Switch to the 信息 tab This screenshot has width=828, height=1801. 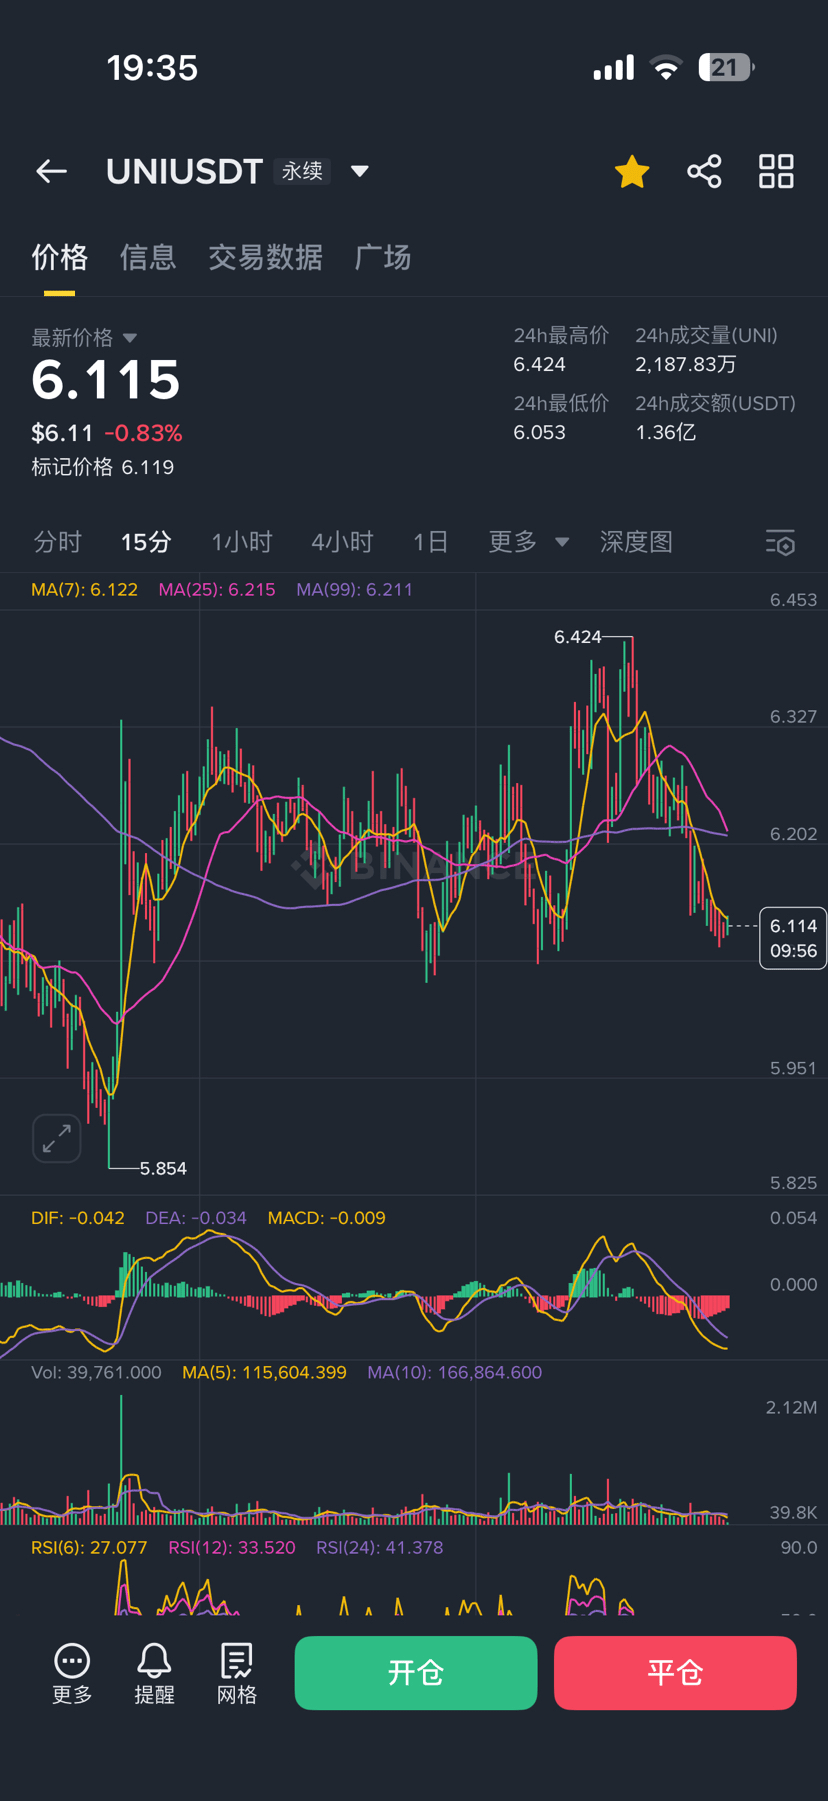click(148, 258)
